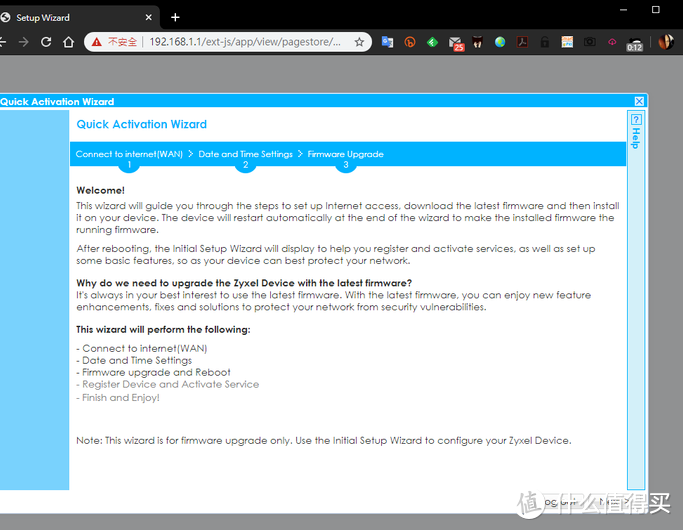
Task: Reload the page with the refresh icon
Action: click(x=46, y=42)
